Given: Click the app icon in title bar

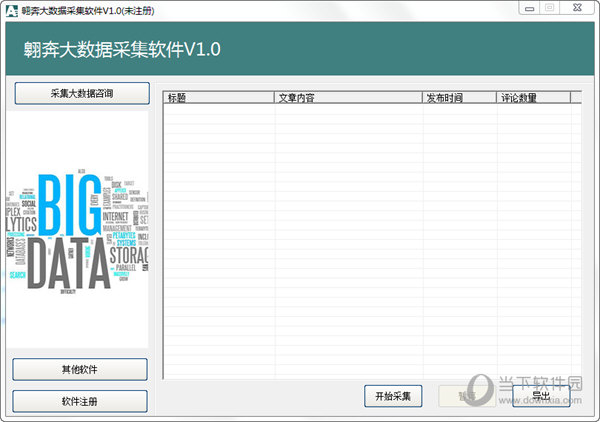Looking at the screenshot, I should click(x=12, y=11).
